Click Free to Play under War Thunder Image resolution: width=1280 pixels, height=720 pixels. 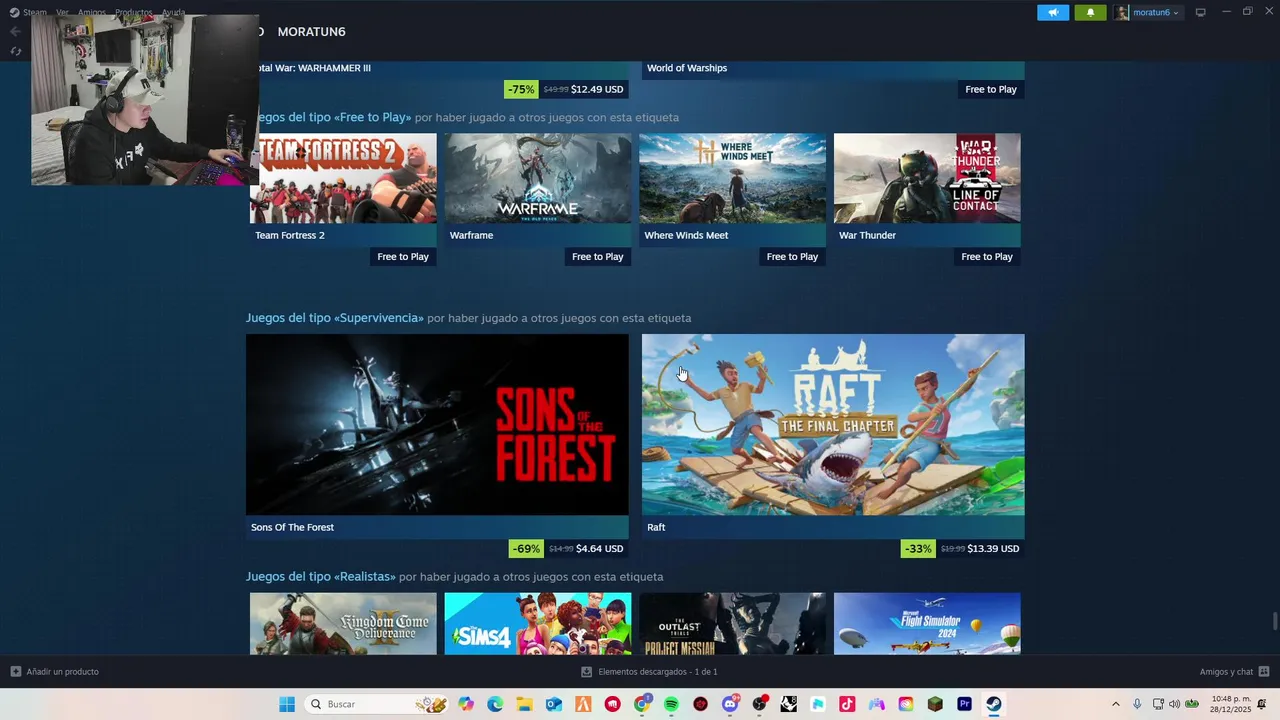pyautogui.click(x=987, y=257)
